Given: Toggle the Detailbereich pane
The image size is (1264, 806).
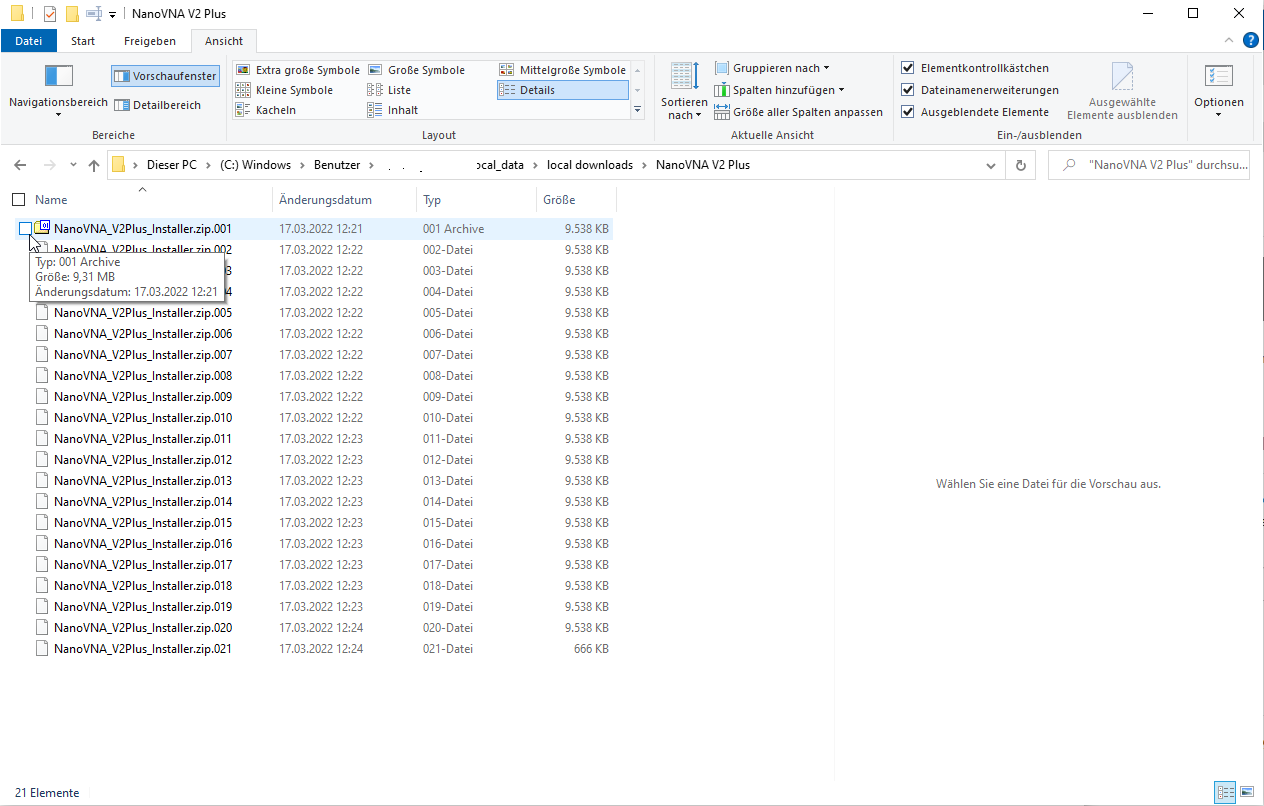Looking at the screenshot, I should coord(157,105).
